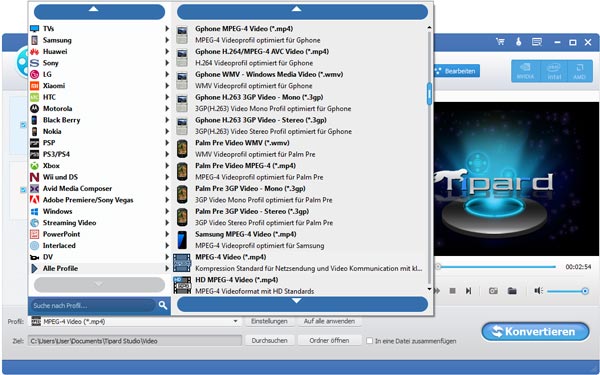Click the Xiaomi logo icon
The image size is (600, 375).
click(x=34, y=86)
